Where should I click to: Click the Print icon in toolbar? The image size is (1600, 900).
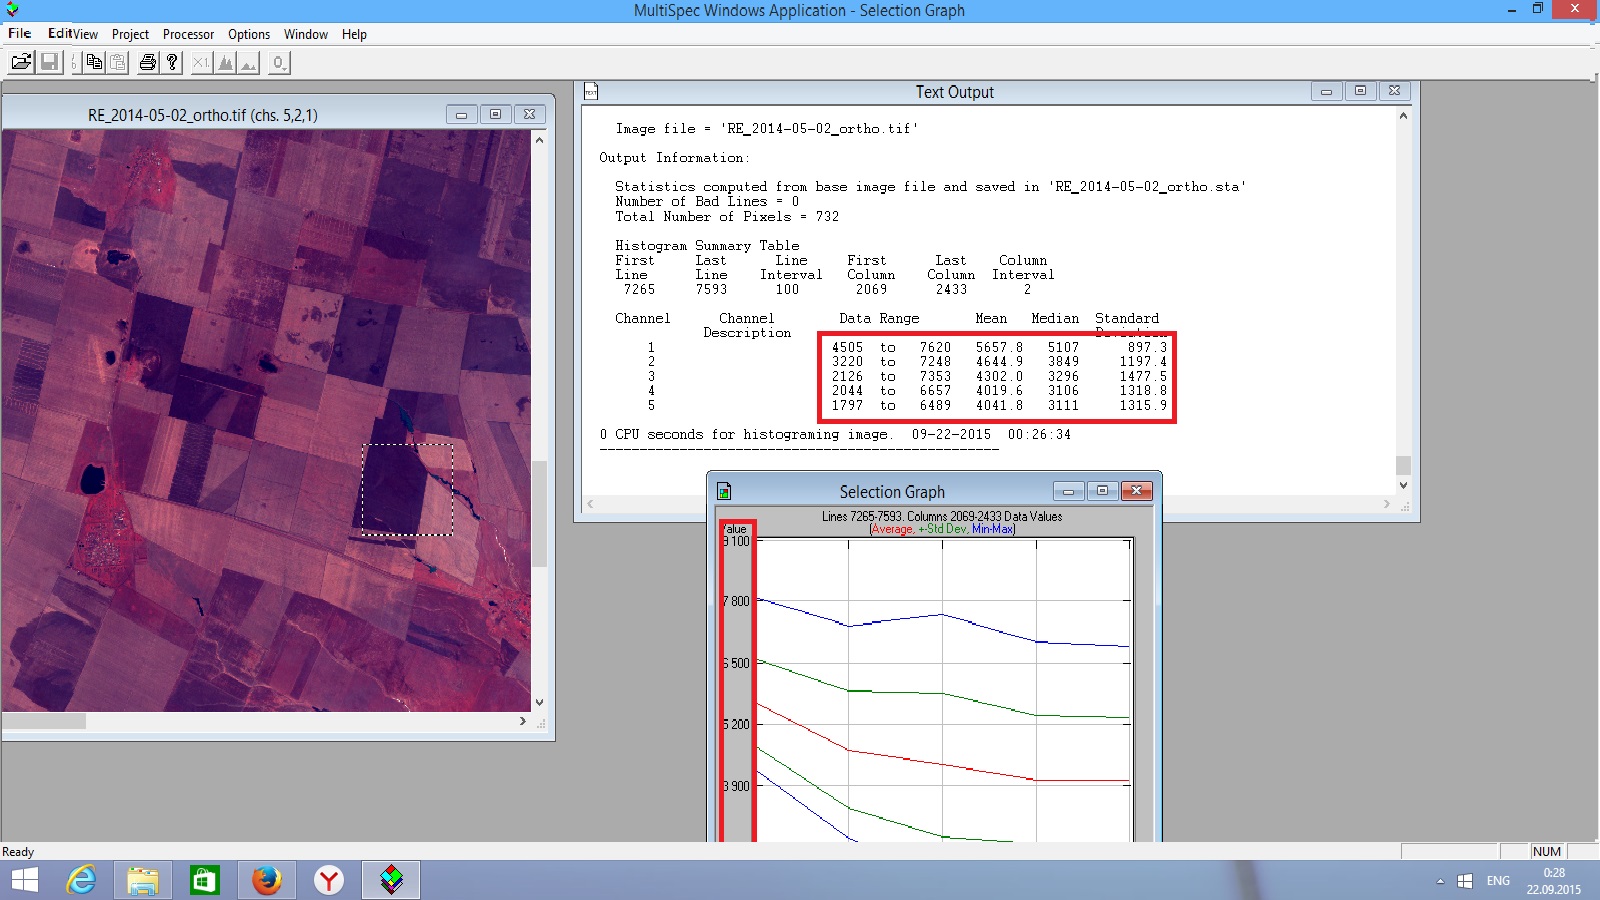coord(148,63)
